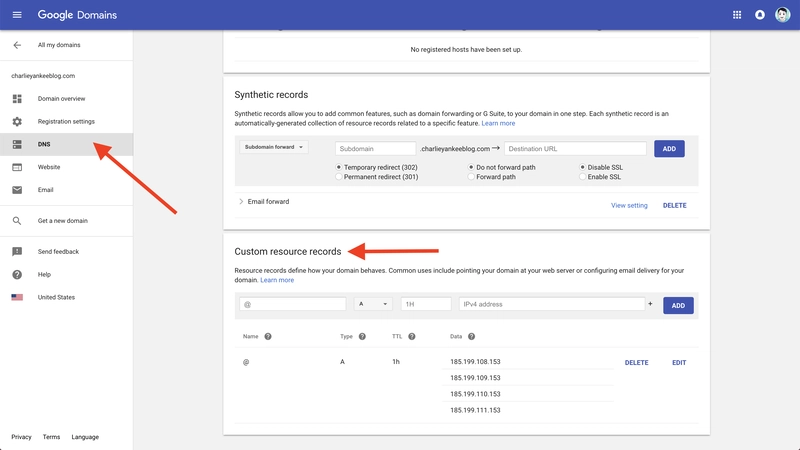Viewport: 800px width, 450px height.
Task: Click the Website browser icon
Action: [17, 167]
